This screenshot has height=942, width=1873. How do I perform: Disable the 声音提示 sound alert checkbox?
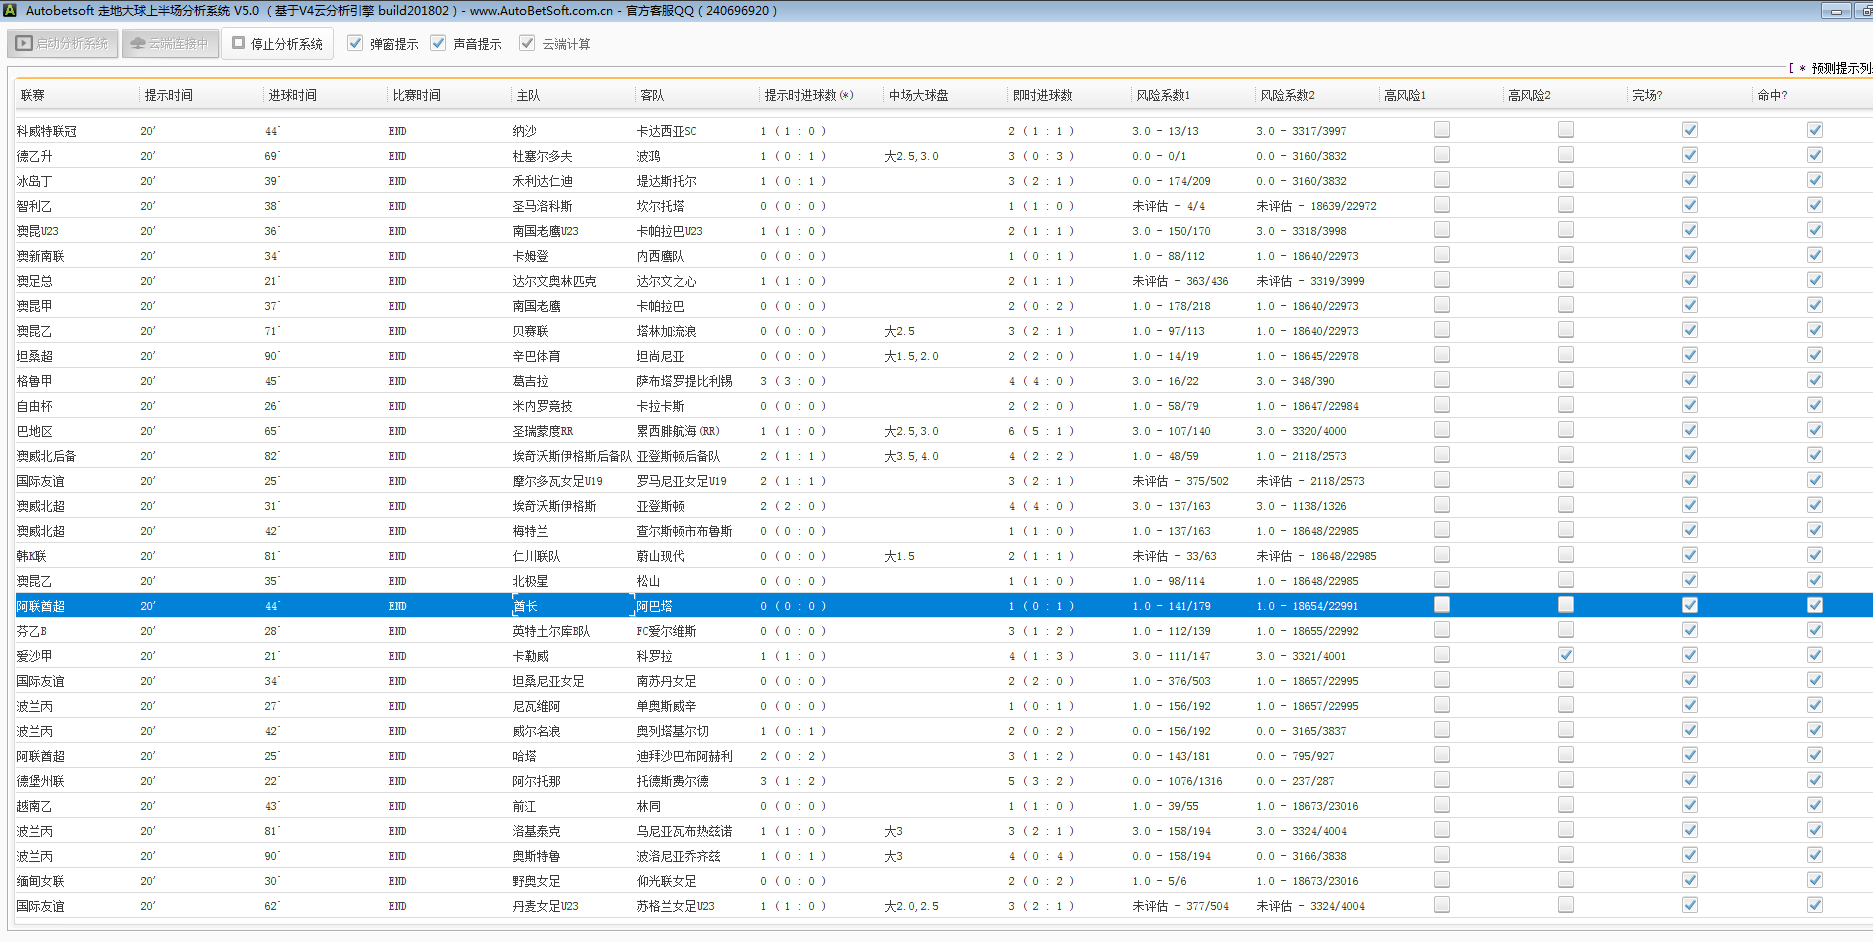(x=438, y=44)
